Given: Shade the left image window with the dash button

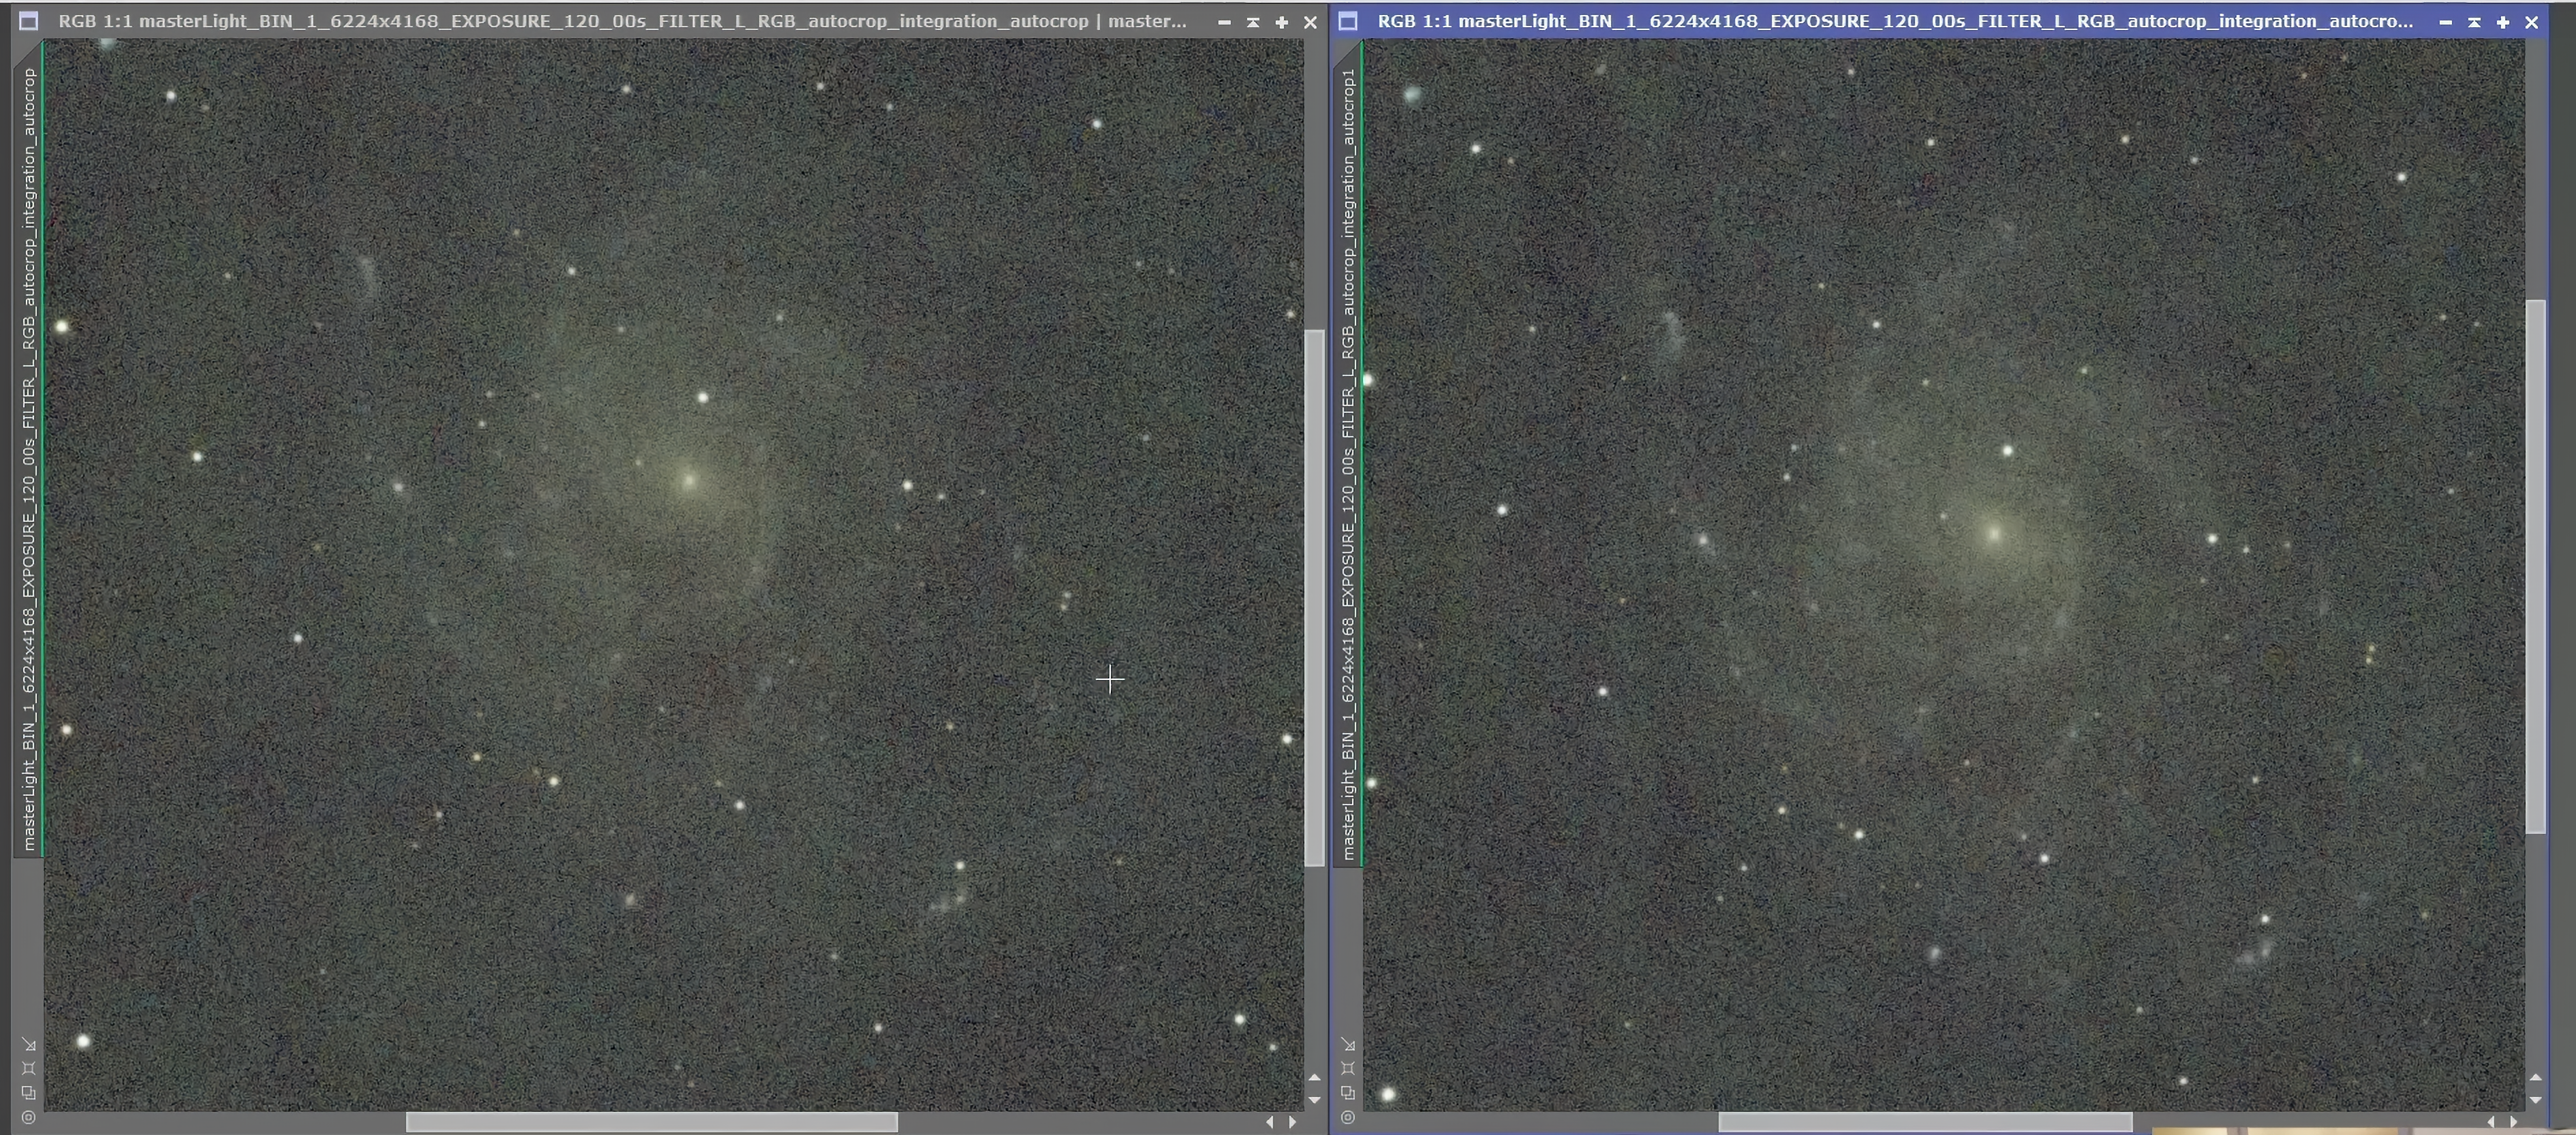Looking at the screenshot, I should tap(1224, 21).
